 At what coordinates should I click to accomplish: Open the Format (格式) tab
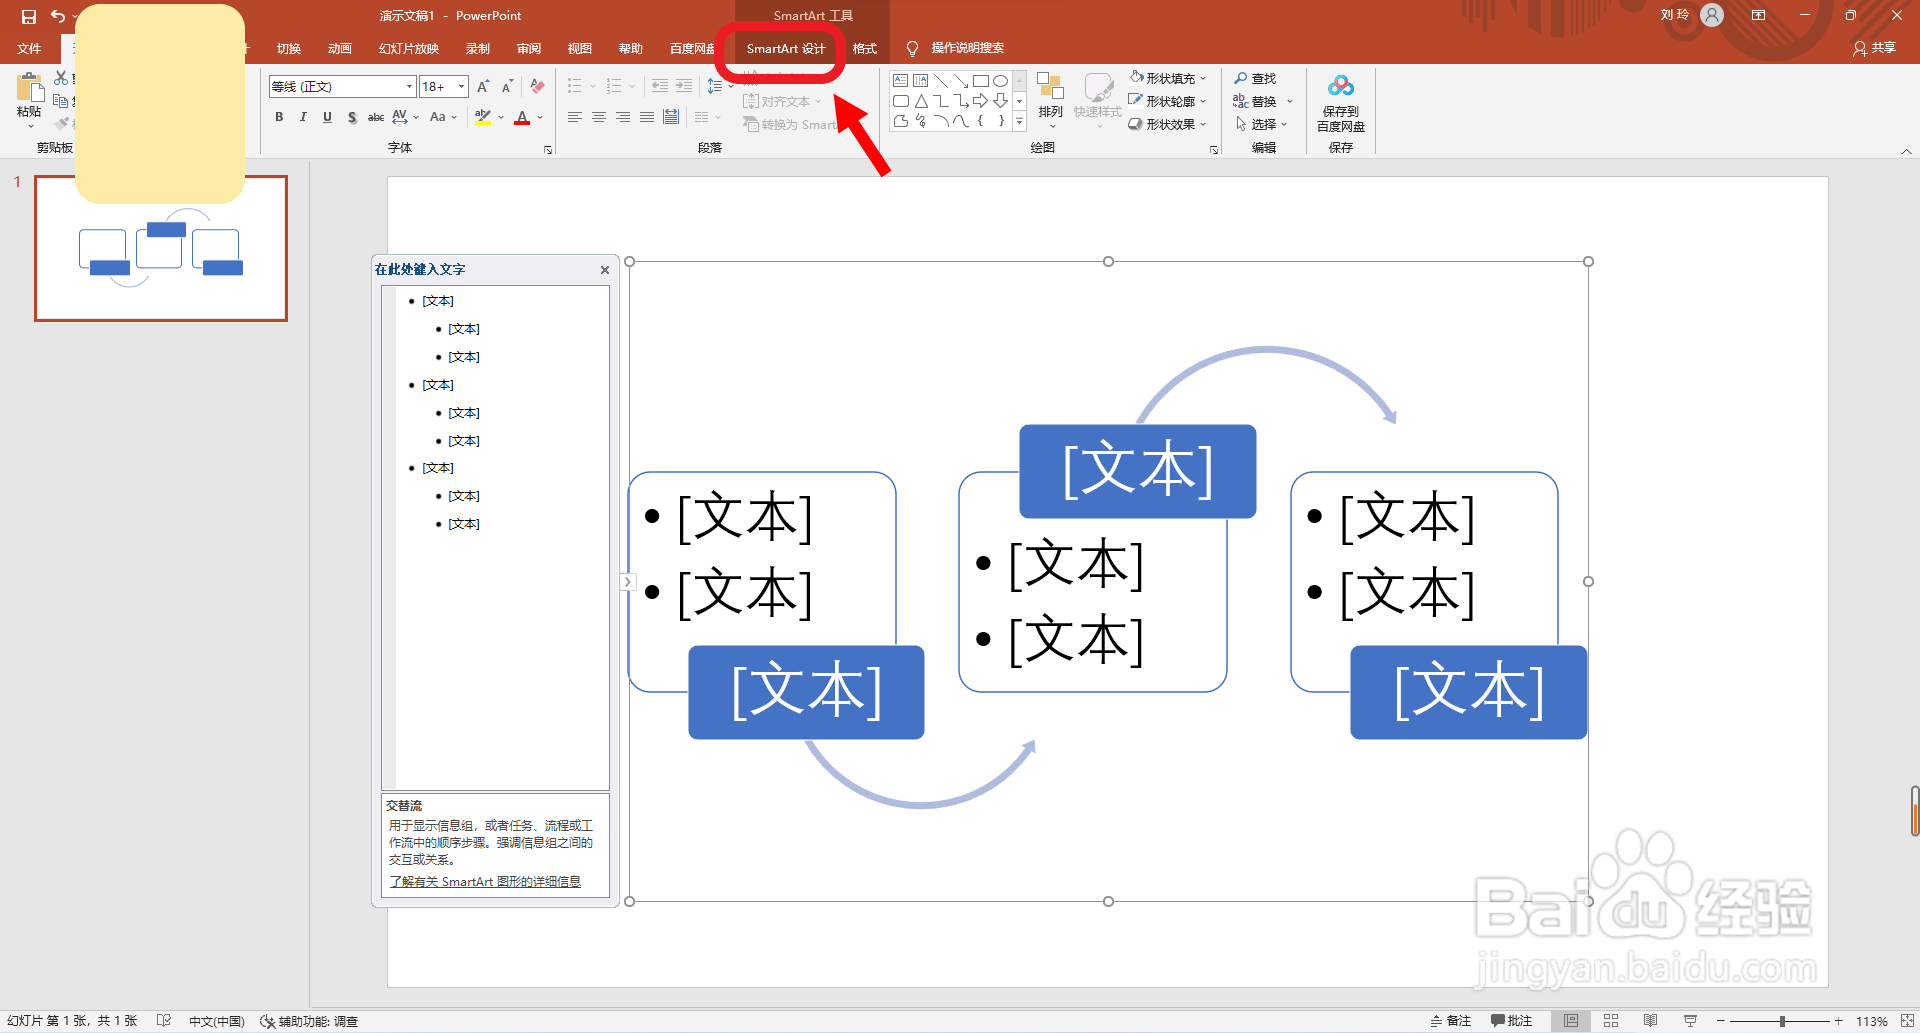pyautogui.click(x=864, y=48)
